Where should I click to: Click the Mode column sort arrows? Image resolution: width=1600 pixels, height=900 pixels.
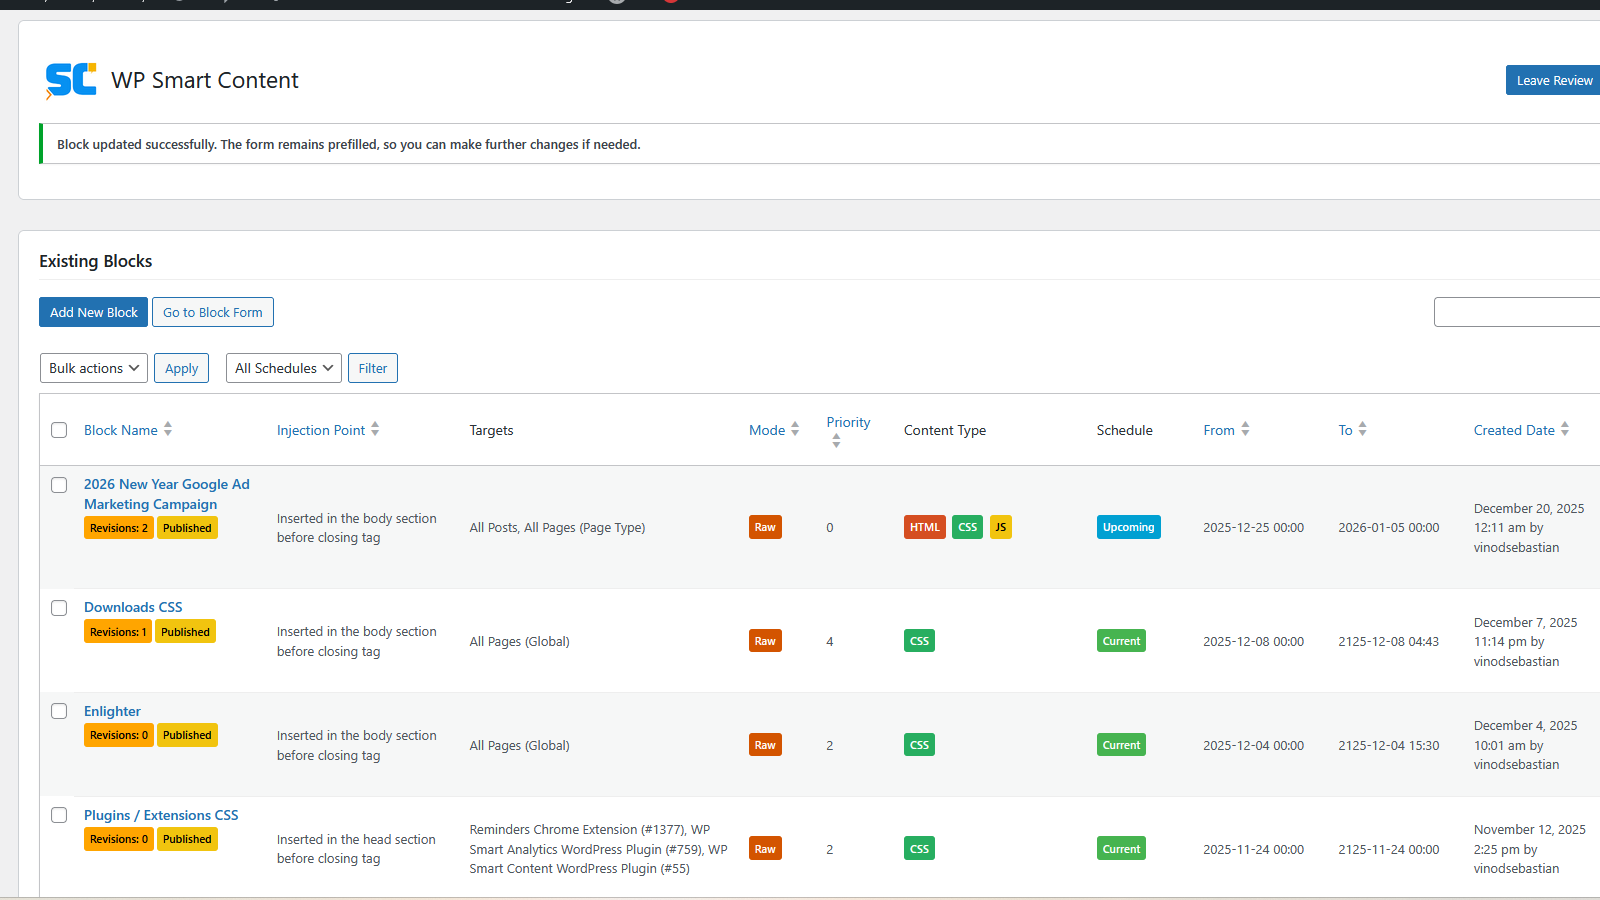tap(795, 429)
